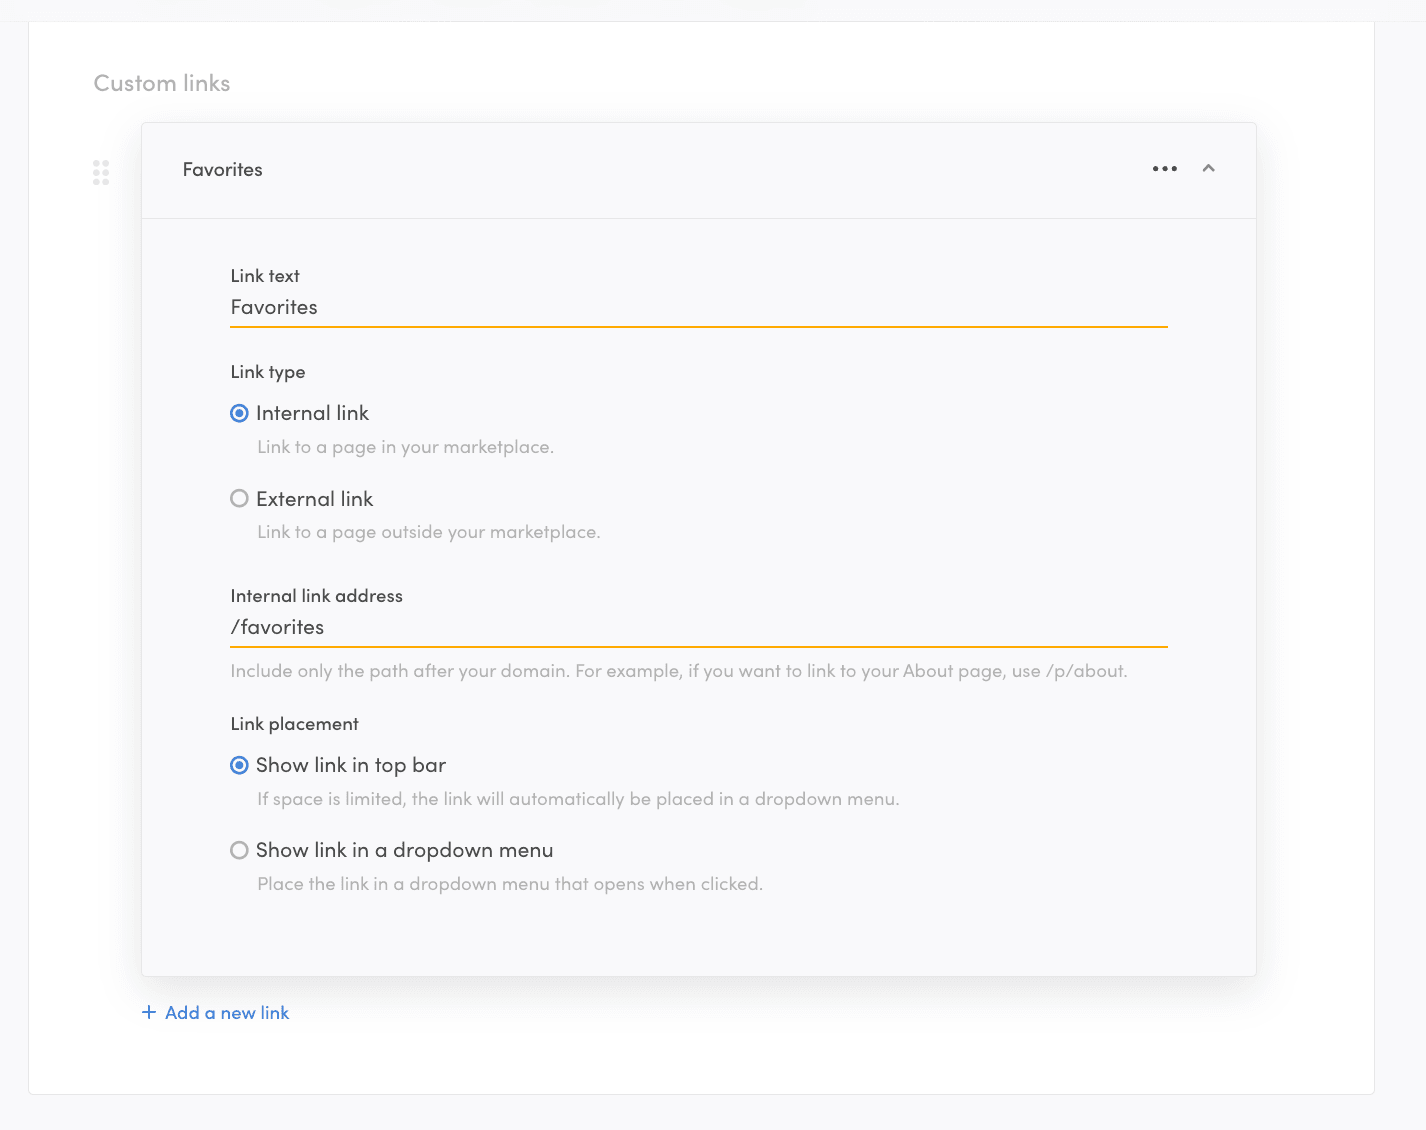This screenshot has width=1426, height=1130.
Task: Click the 'Link to a page outside your marketplace' description
Action: point(428,532)
